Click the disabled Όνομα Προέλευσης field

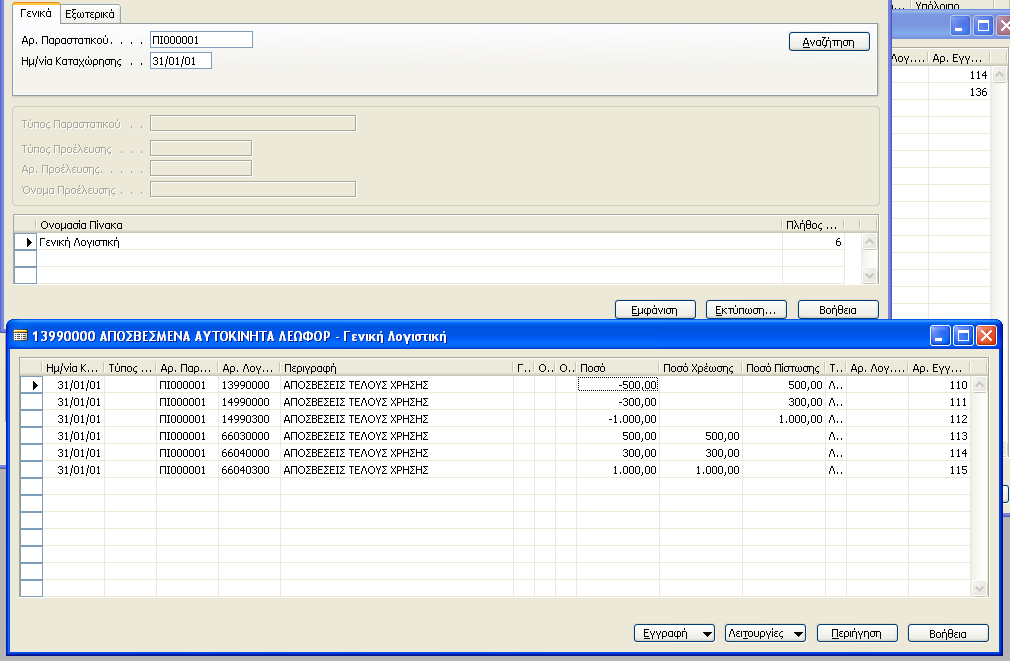(252, 189)
